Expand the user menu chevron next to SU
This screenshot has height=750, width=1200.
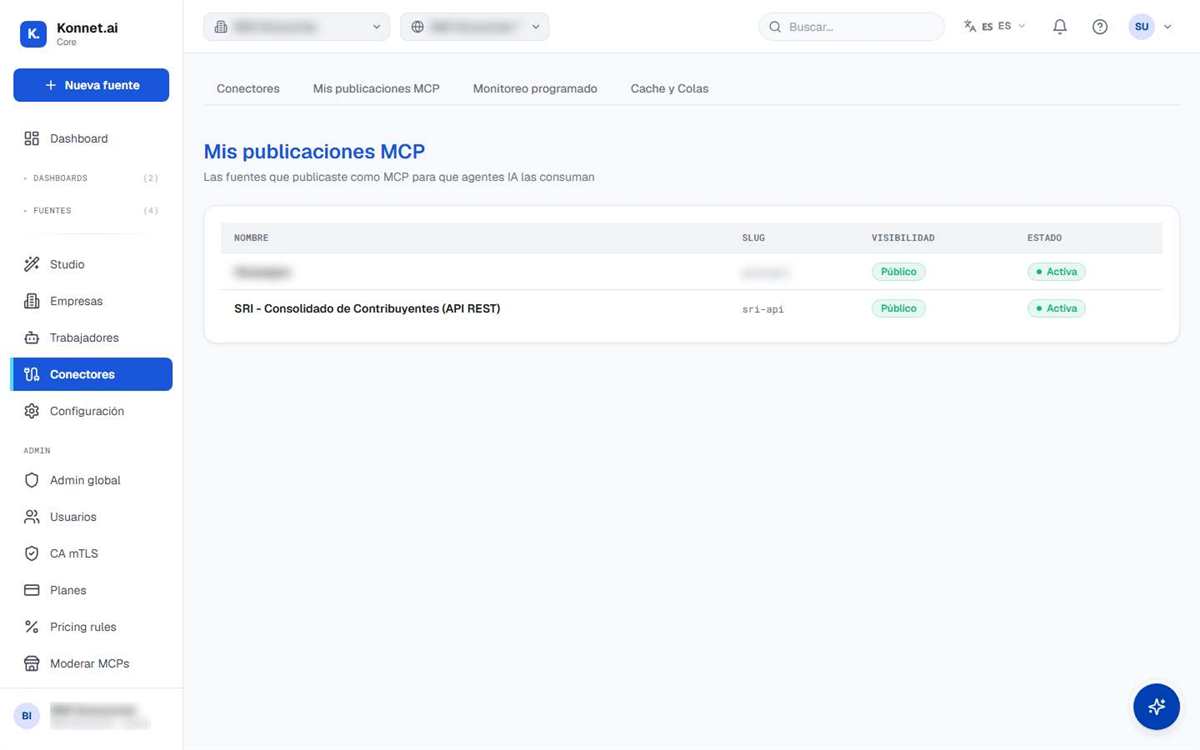coord(1168,27)
